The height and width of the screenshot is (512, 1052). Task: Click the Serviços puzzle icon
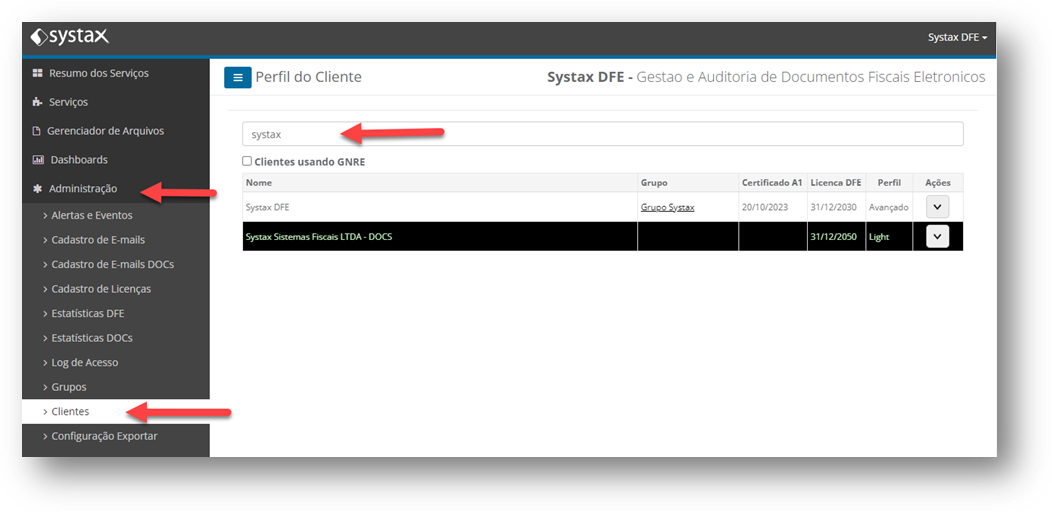click(38, 102)
